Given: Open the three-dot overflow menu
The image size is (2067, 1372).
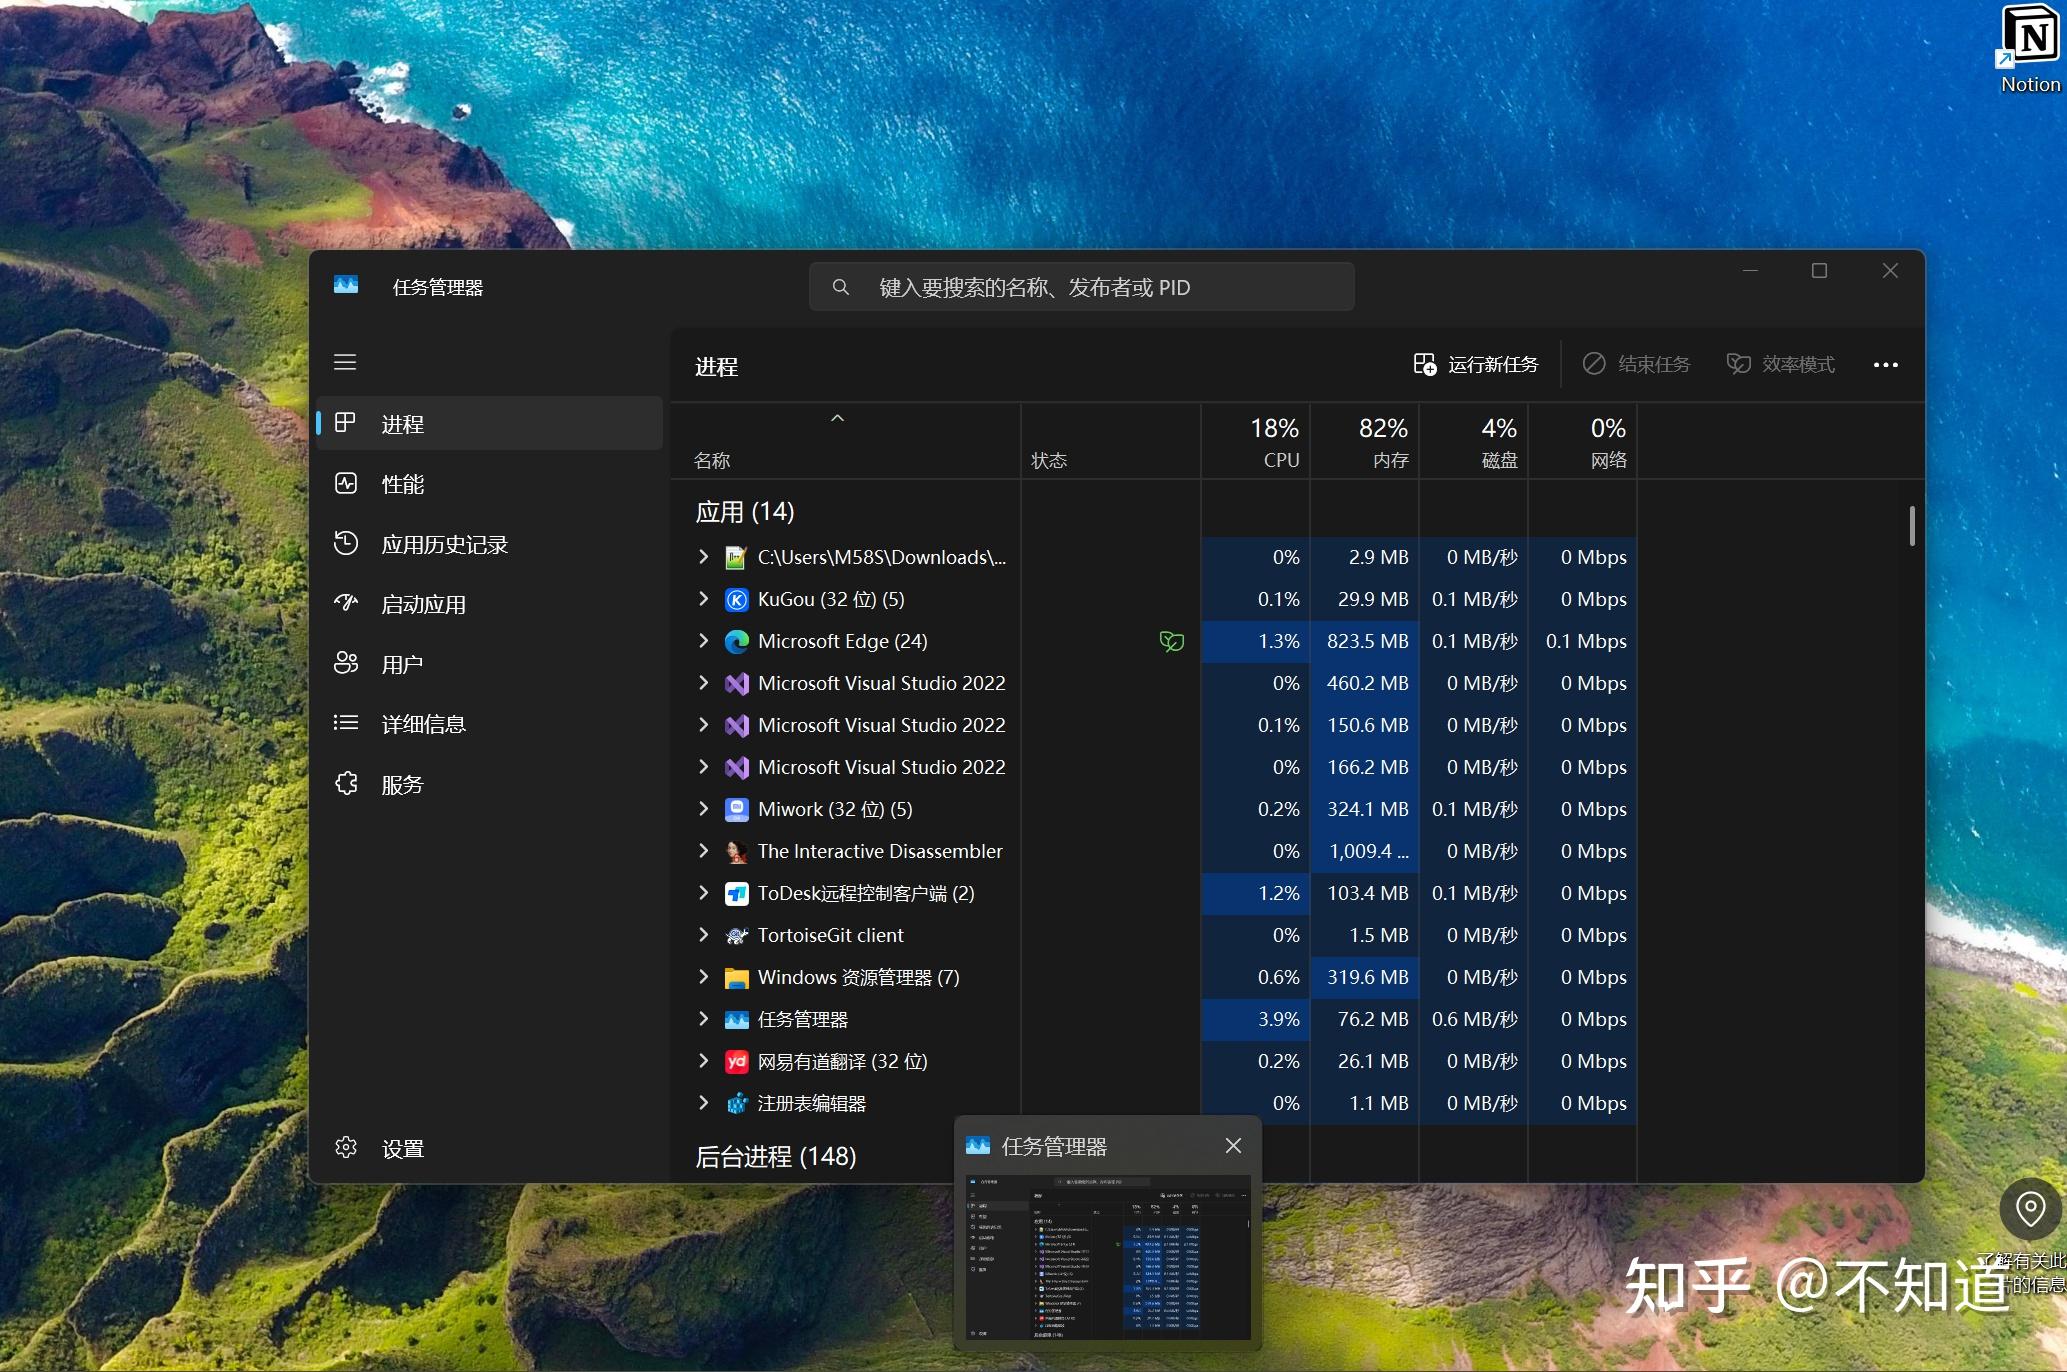Looking at the screenshot, I should [x=1885, y=364].
